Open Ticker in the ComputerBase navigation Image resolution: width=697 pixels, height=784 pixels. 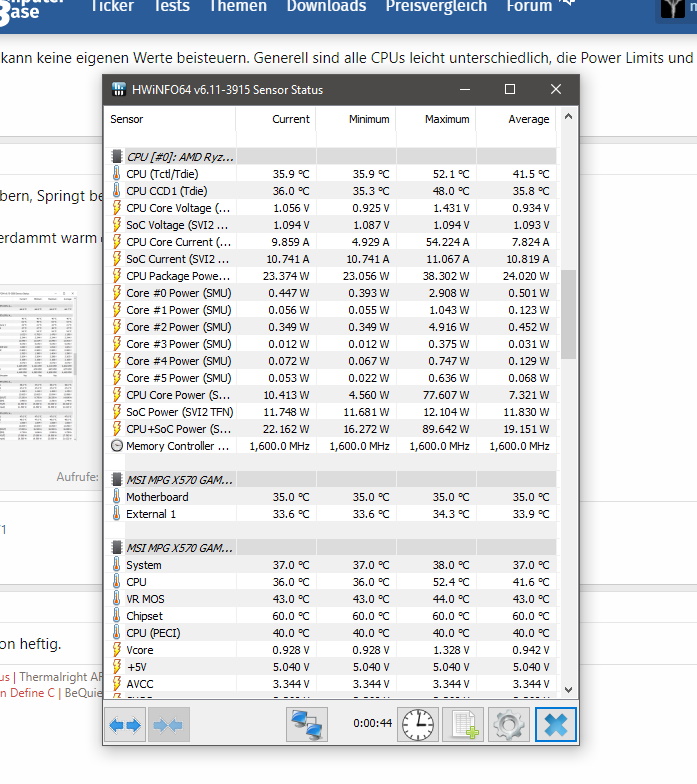coord(112,6)
